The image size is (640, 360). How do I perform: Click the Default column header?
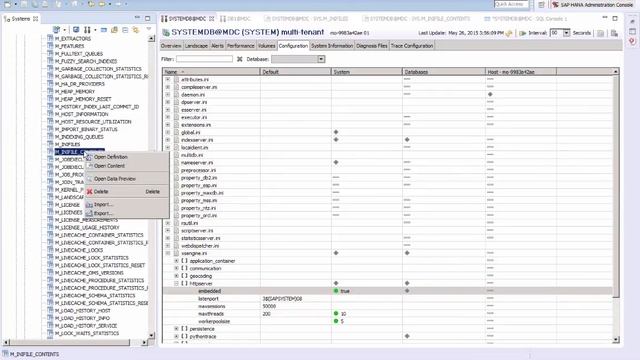(x=296, y=72)
